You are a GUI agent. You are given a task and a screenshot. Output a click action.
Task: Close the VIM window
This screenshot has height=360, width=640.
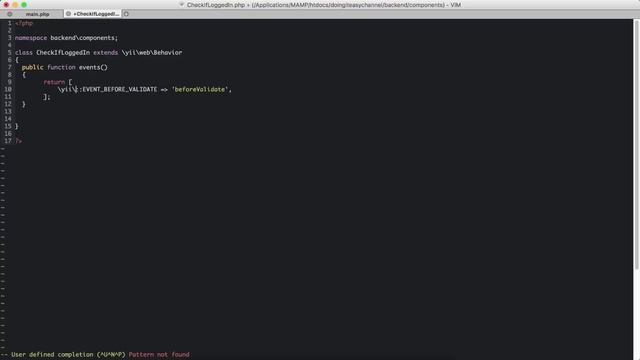click(6, 4)
